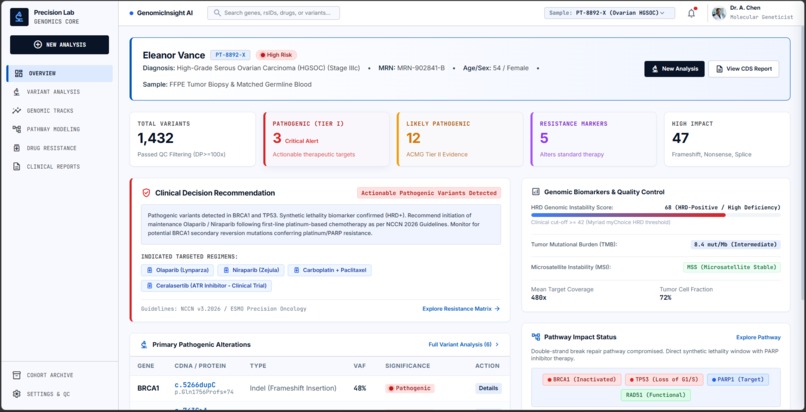The width and height of the screenshot is (806, 412).
Task: Open the Total Variants card
Action: click(x=193, y=139)
